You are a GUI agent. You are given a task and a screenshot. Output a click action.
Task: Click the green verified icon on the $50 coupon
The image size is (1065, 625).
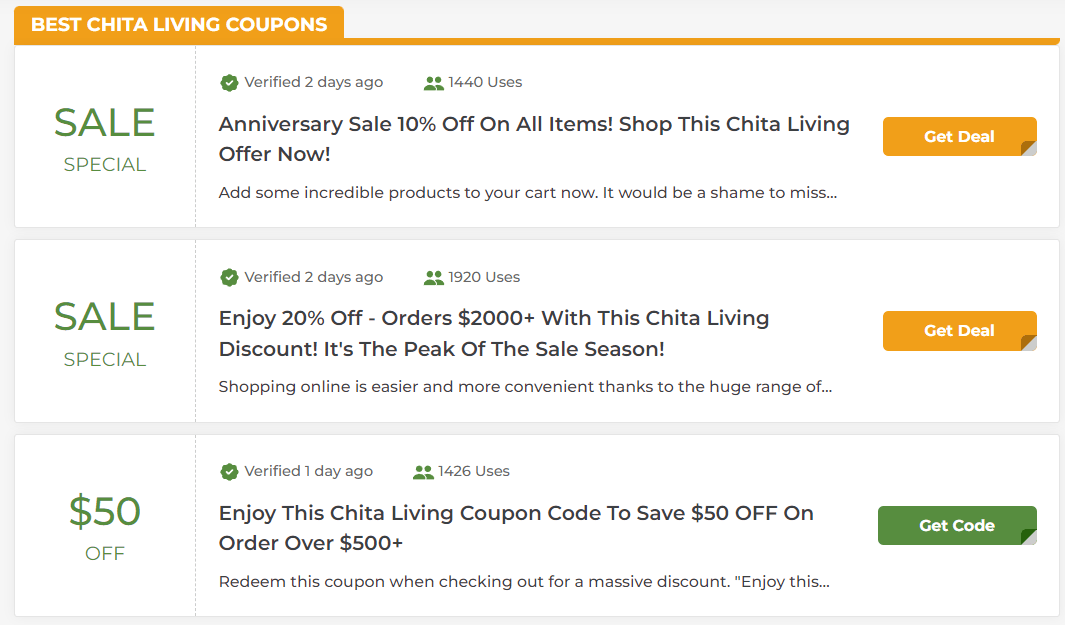[230, 471]
